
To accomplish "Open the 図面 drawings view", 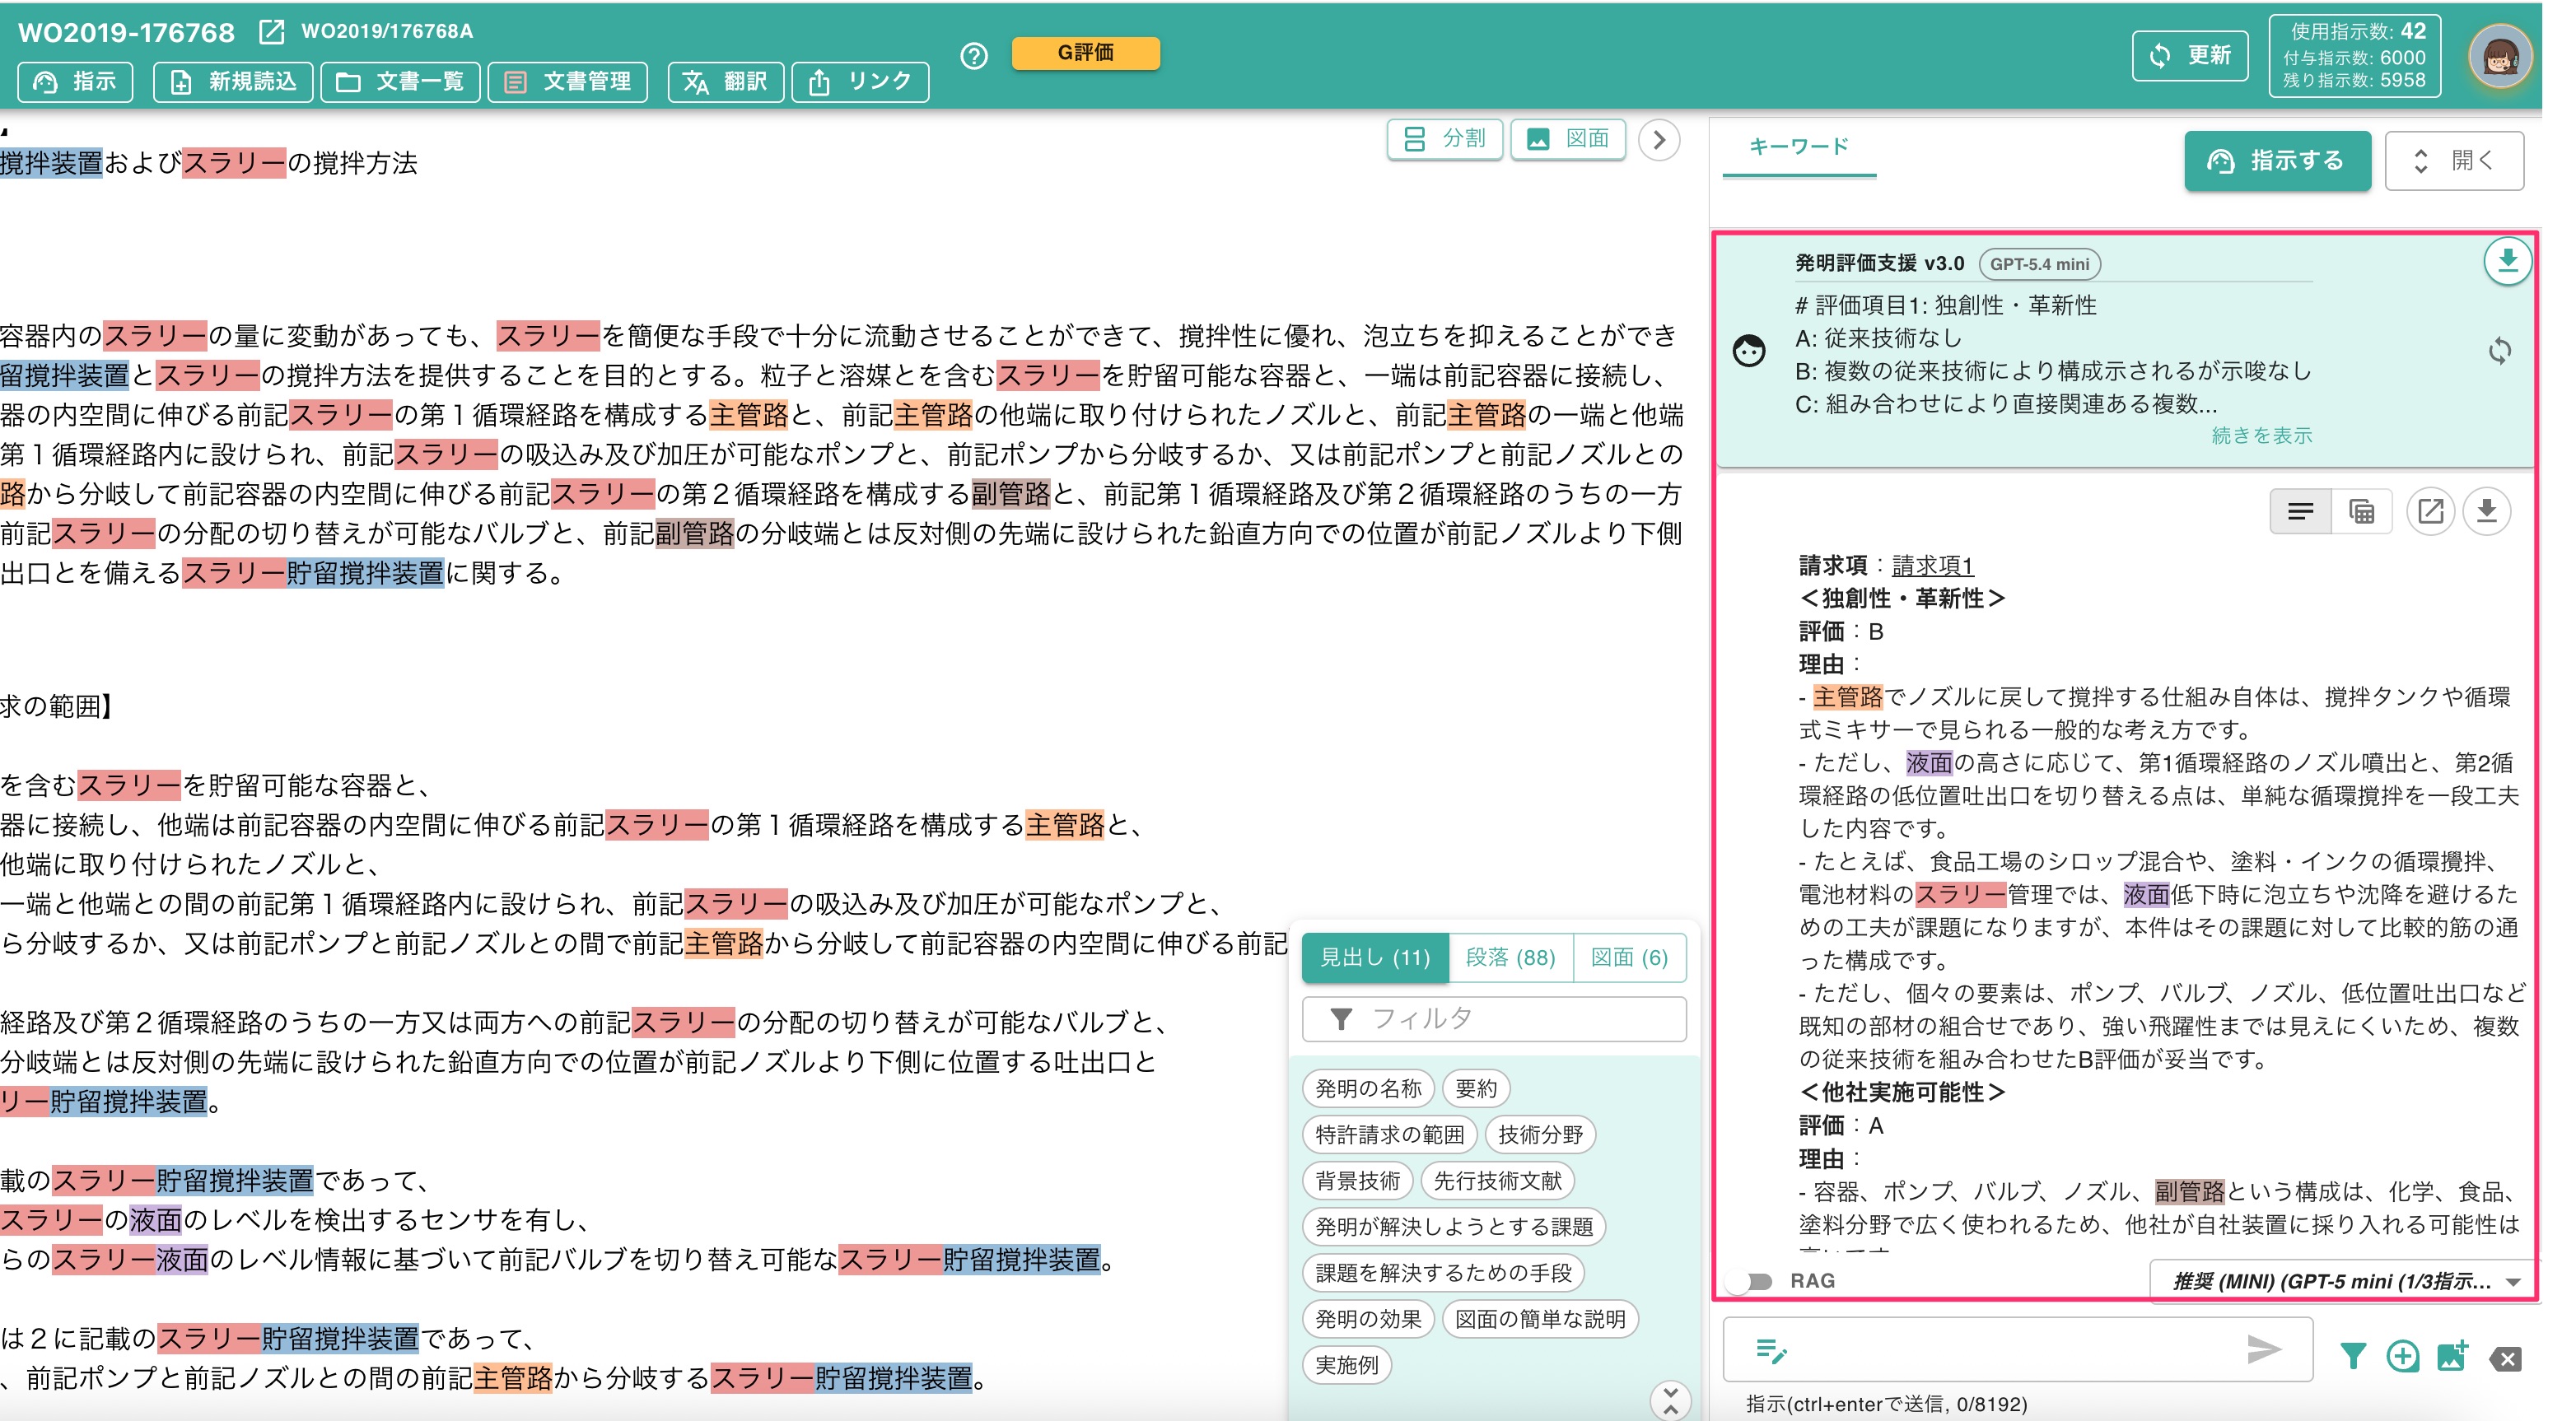I will pos(1568,138).
